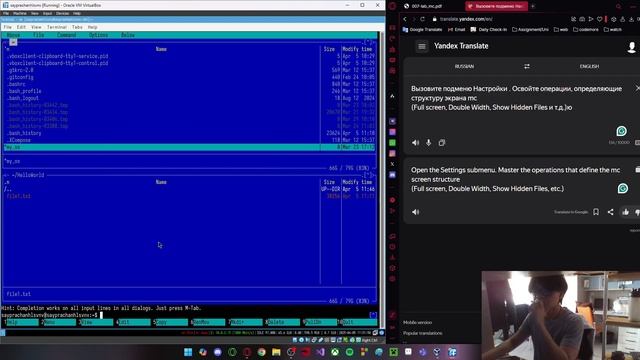The width and height of the screenshot is (640, 360).
Task: Clear the source text with the X
Action: pos(637,88)
